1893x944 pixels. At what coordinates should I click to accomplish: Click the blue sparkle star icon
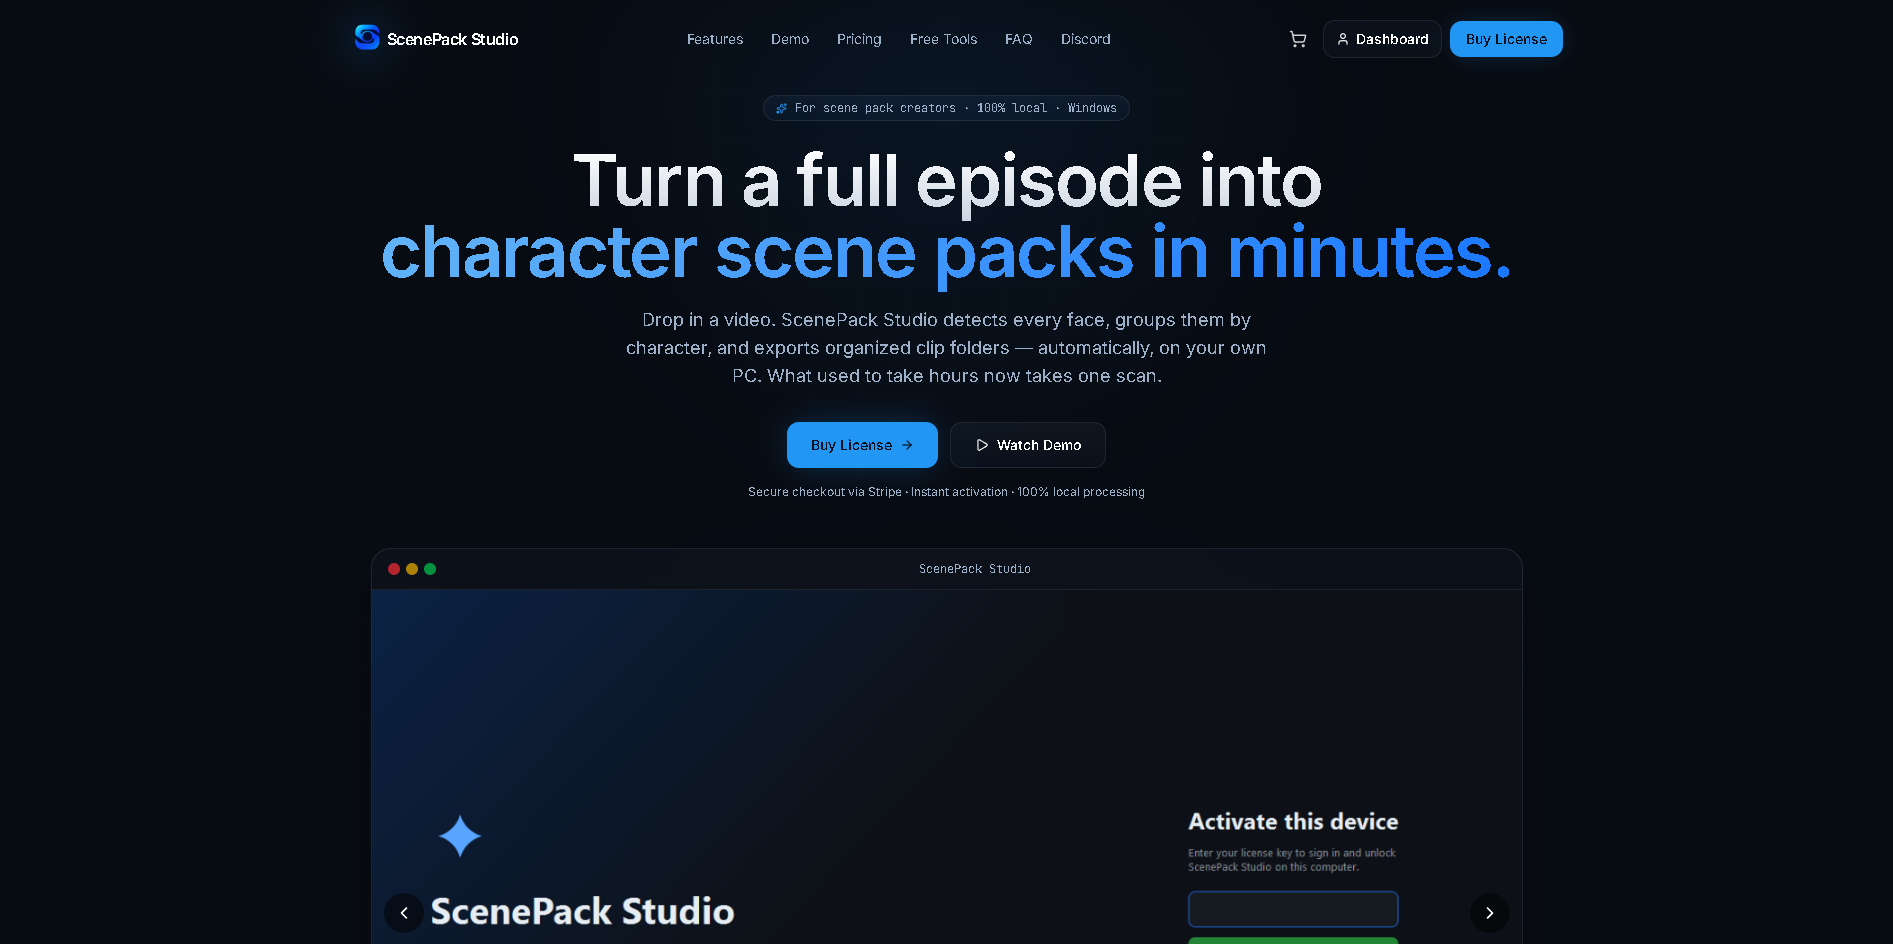click(460, 836)
